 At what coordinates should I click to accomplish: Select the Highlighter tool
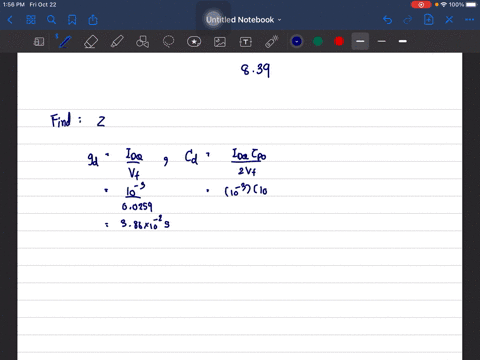[x=117, y=42]
